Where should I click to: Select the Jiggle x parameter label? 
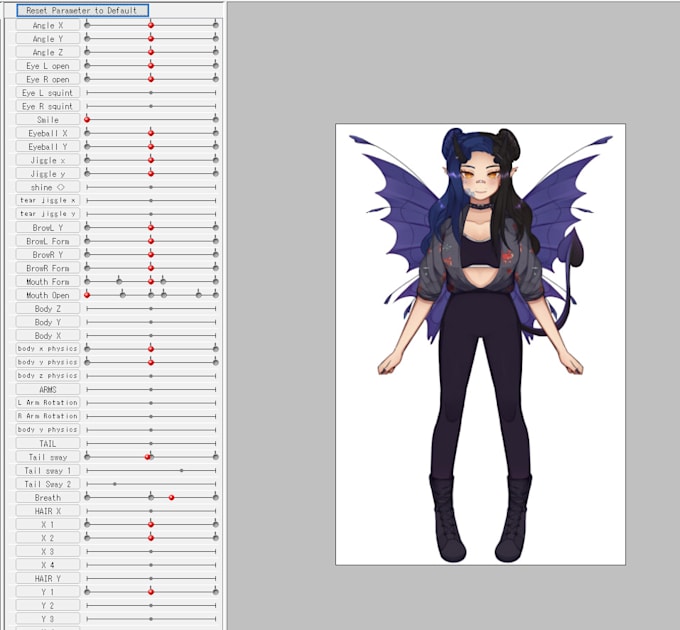(x=48, y=160)
